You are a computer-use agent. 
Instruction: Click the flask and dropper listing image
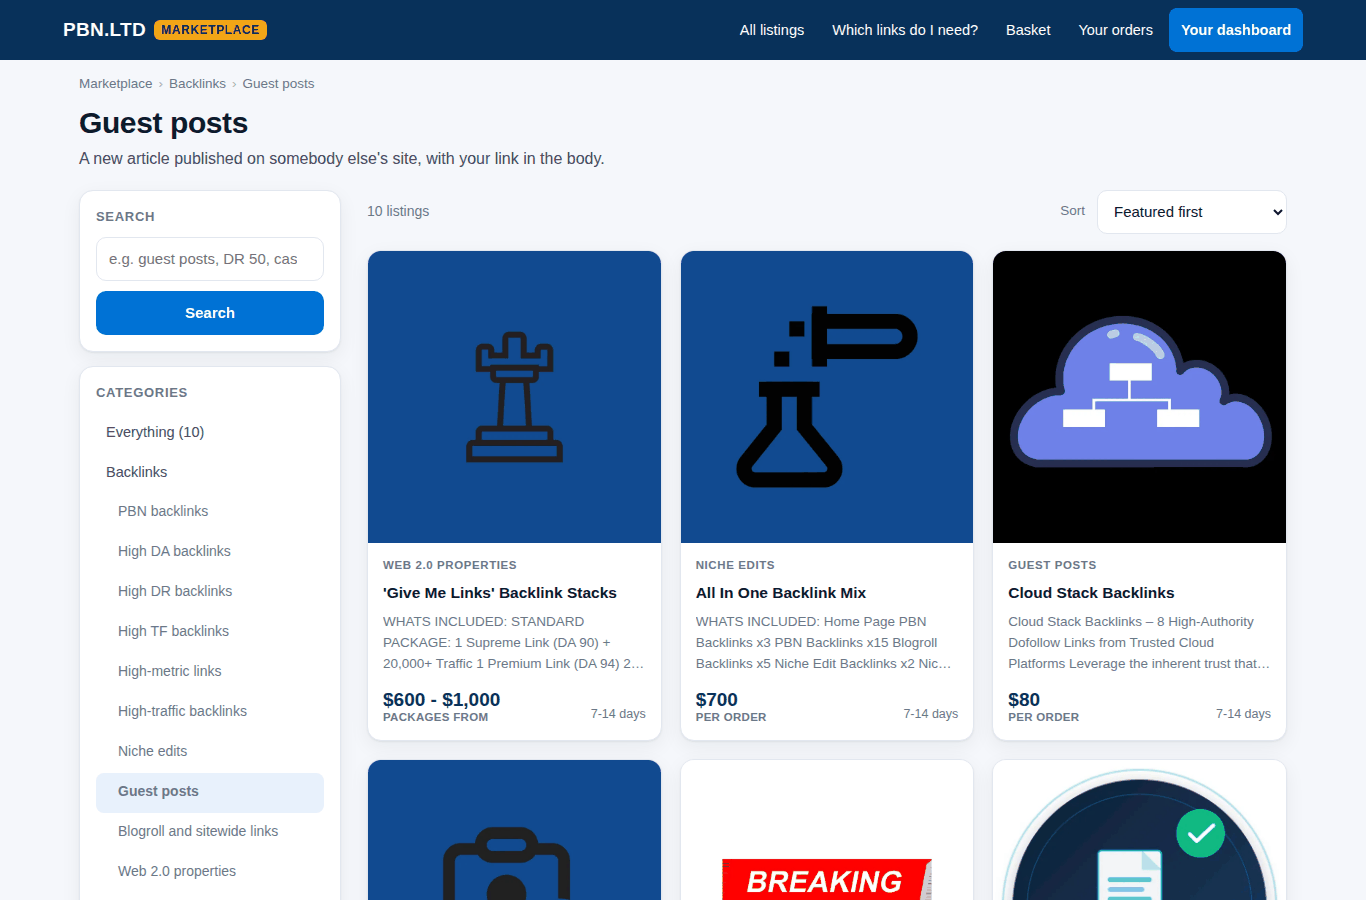coord(827,397)
